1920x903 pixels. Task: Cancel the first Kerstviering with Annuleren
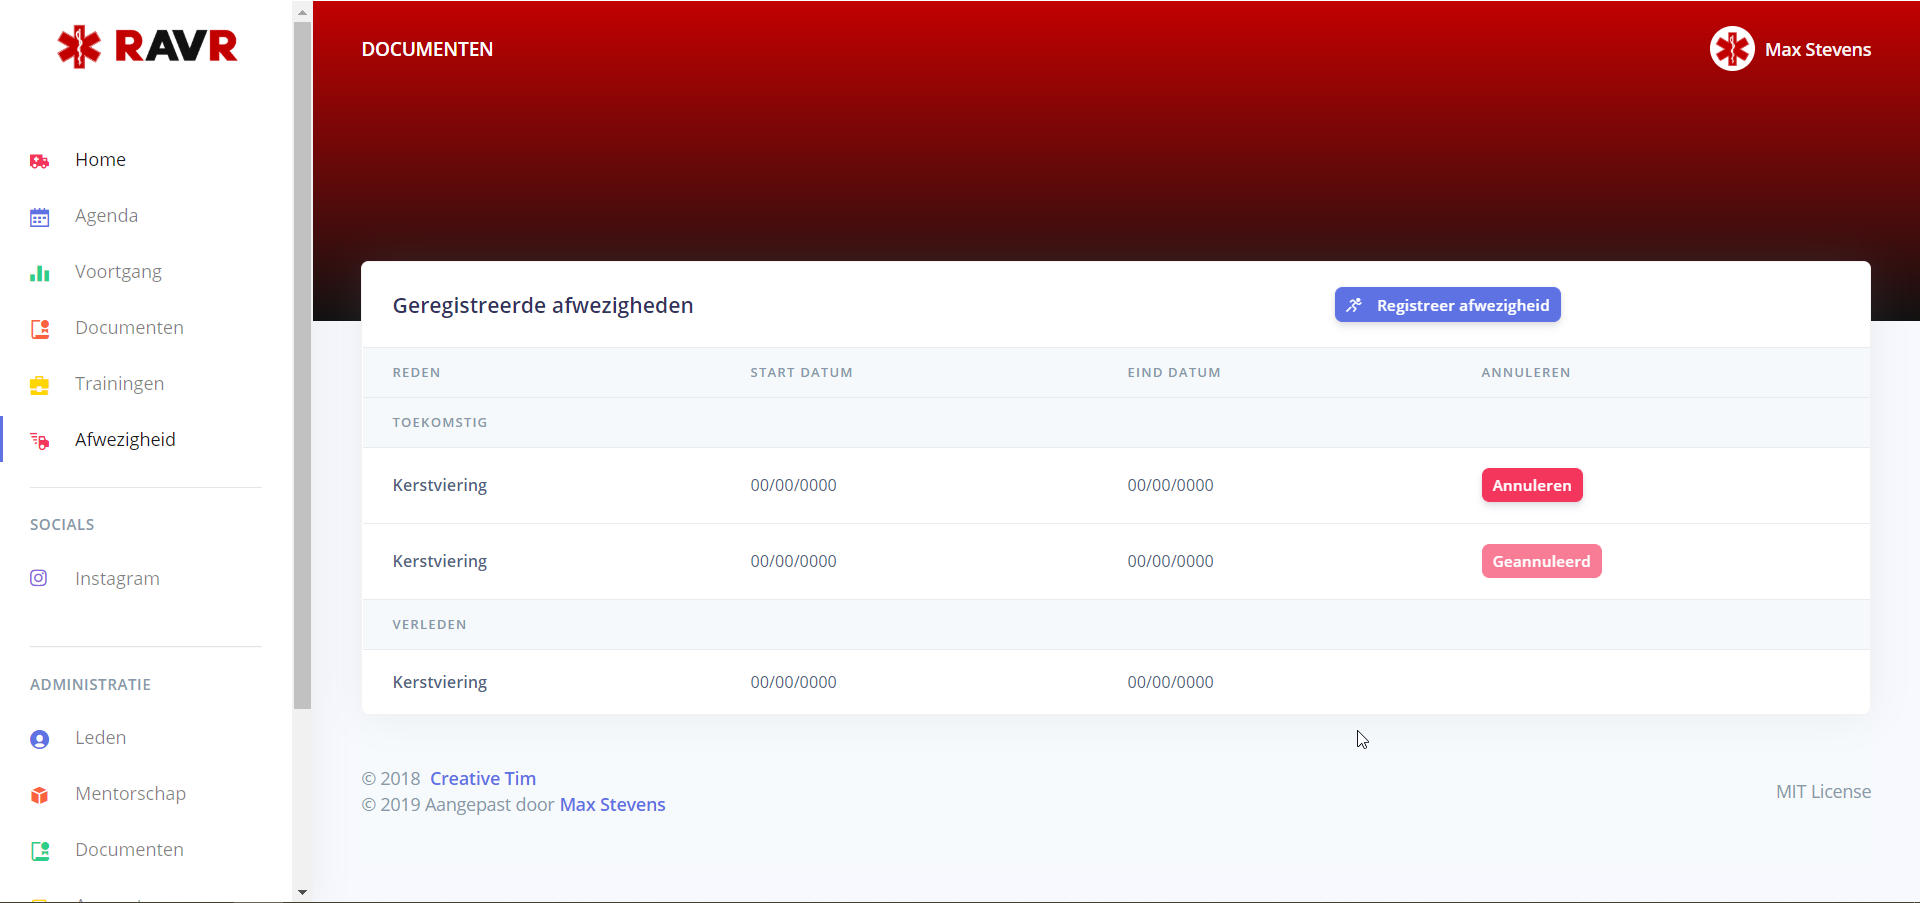pos(1531,486)
